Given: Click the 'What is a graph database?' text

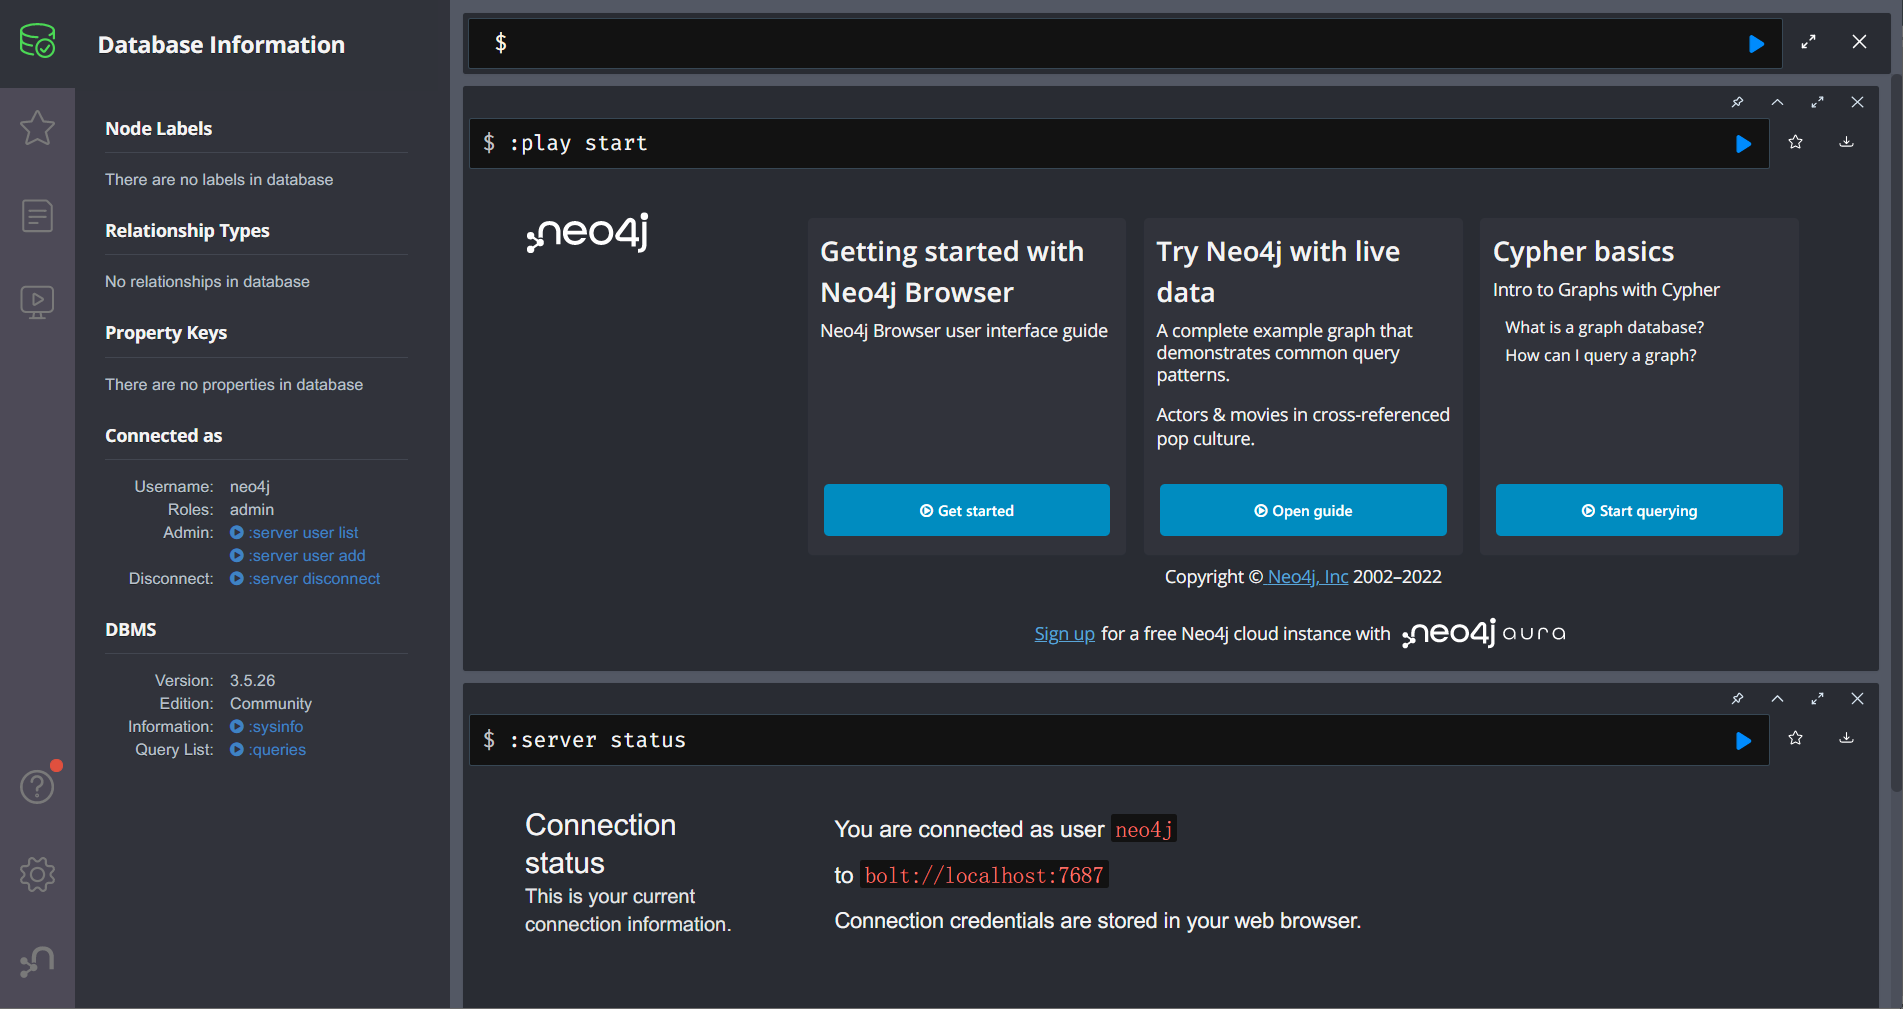Looking at the screenshot, I should pyautogui.click(x=1604, y=328).
